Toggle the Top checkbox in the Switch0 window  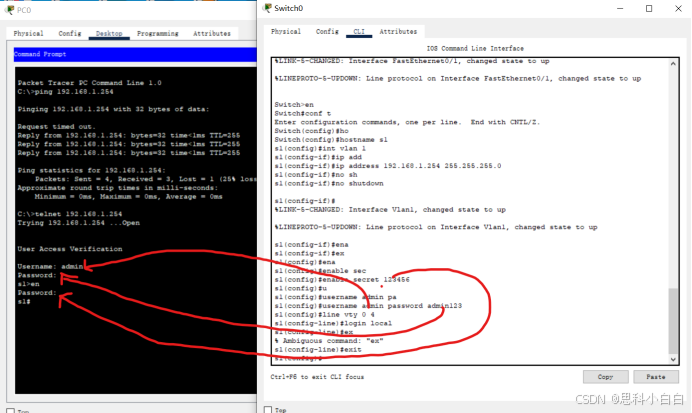pyautogui.click(x=268, y=410)
